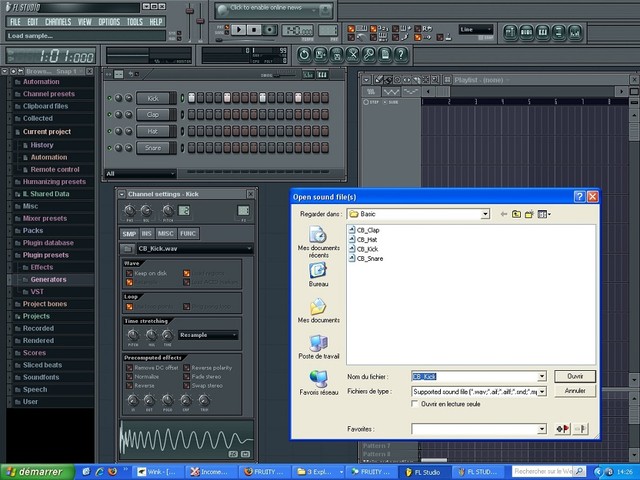Open the project info document icon

385,54
